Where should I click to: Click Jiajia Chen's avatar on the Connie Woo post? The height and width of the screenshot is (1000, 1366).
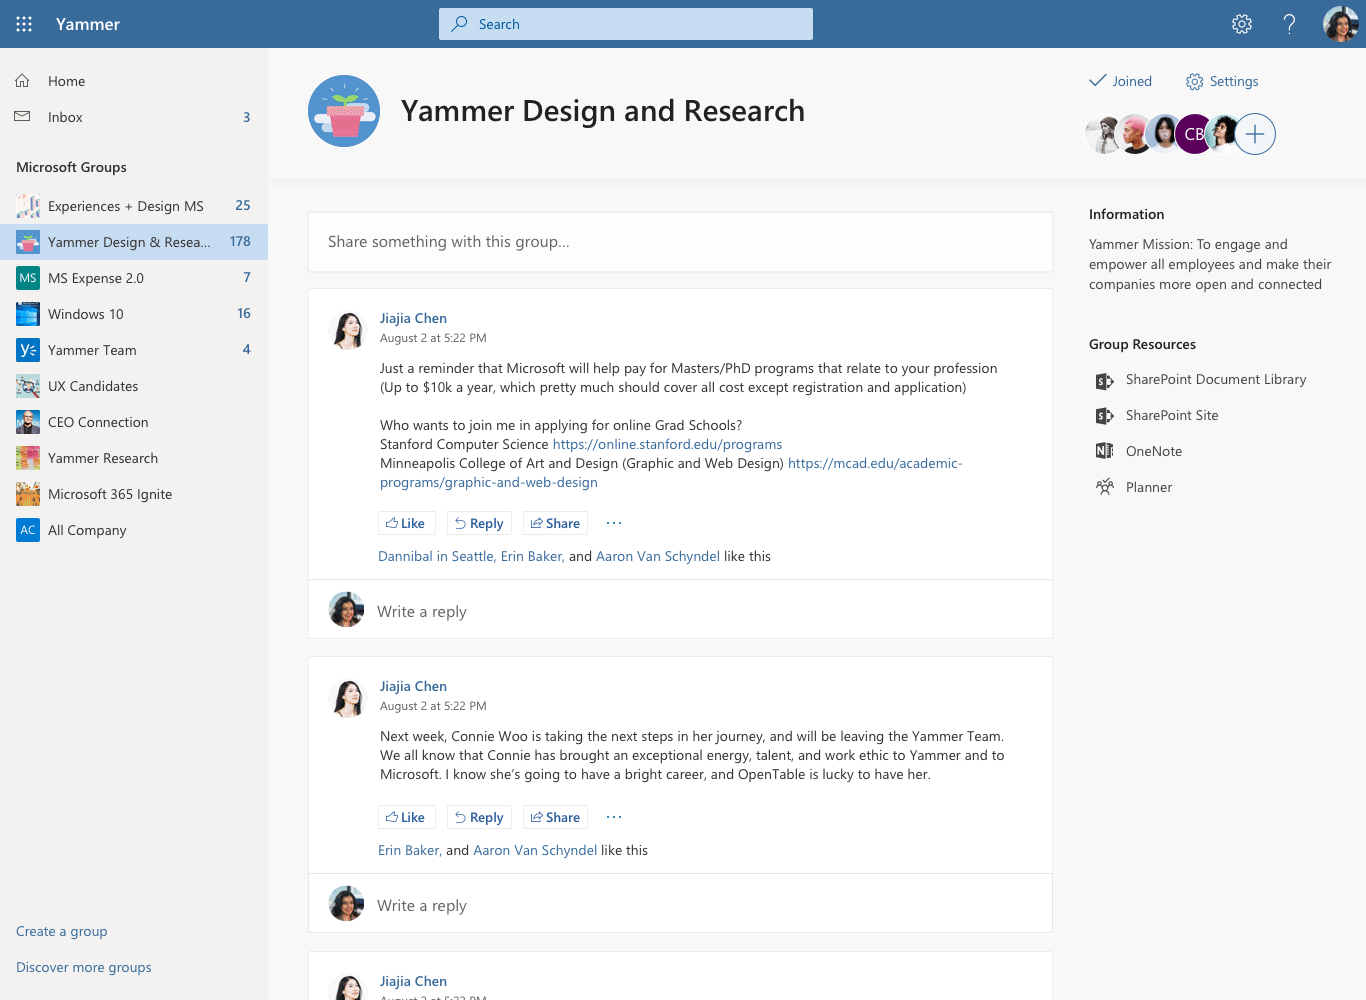tap(348, 698)
